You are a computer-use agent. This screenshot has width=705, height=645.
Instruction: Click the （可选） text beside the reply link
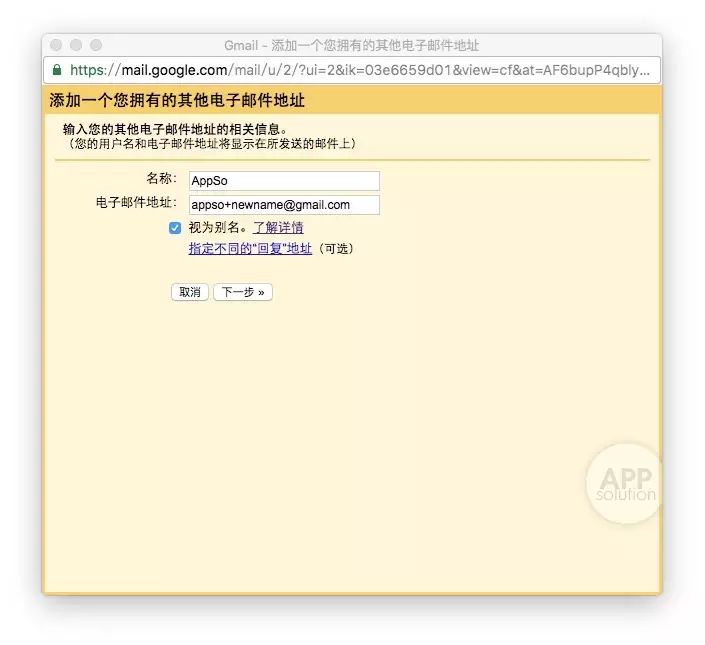pyautogui.click(x=336, y=248)
